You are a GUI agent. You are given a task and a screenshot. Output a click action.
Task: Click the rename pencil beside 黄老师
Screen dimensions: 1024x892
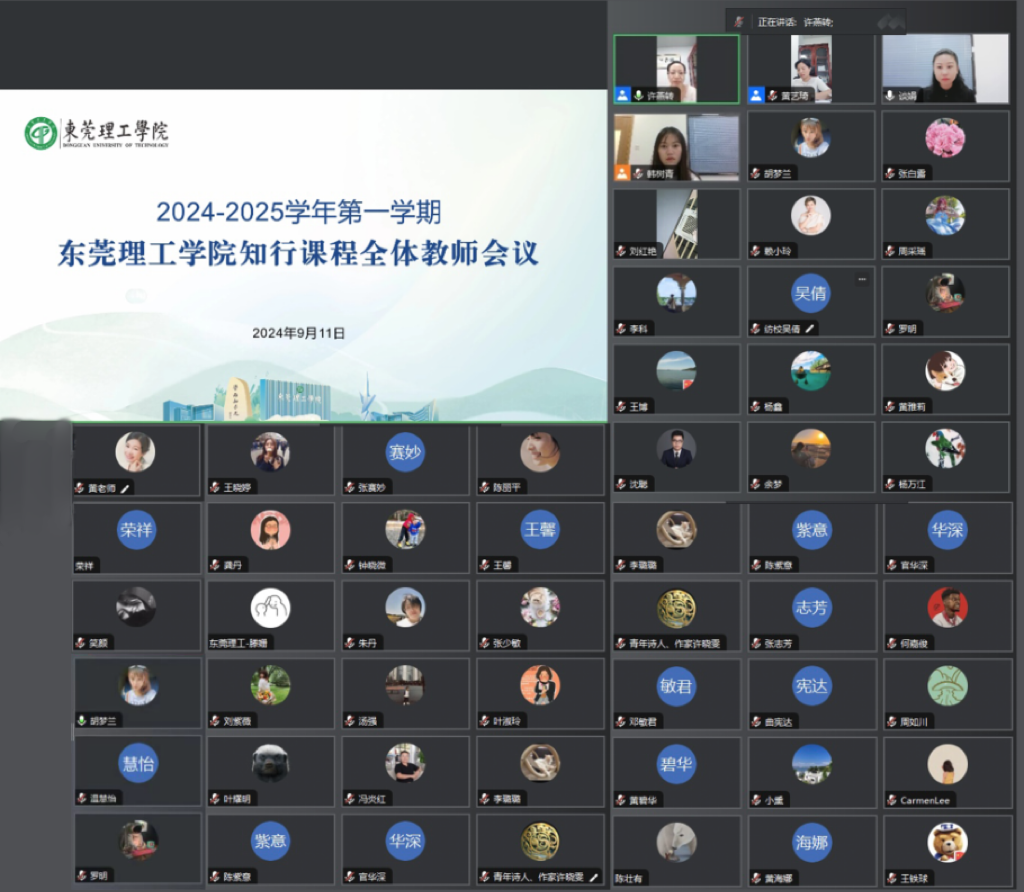tap(126, 488)
